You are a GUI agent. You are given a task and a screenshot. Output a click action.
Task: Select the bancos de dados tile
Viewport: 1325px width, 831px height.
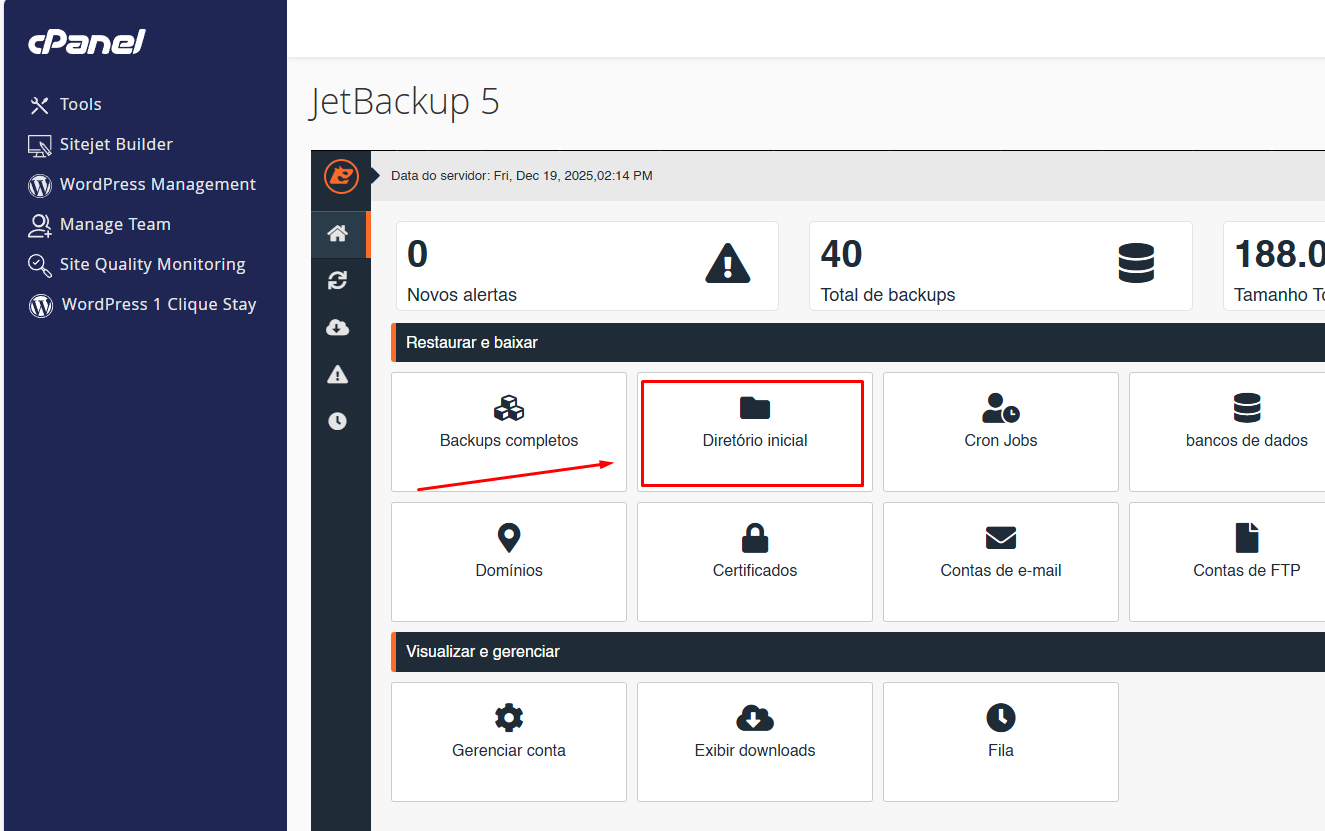tap(1246, 432)
